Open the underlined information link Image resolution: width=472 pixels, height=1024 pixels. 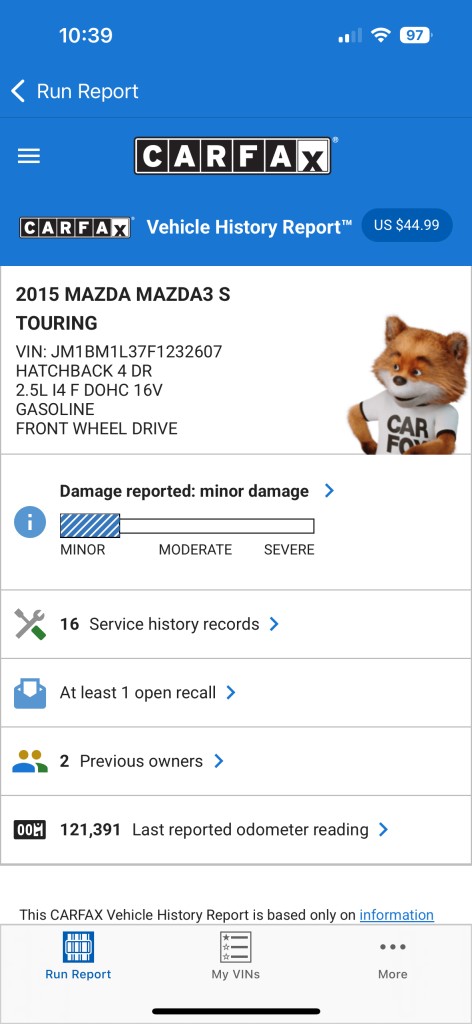pos(396,915)
